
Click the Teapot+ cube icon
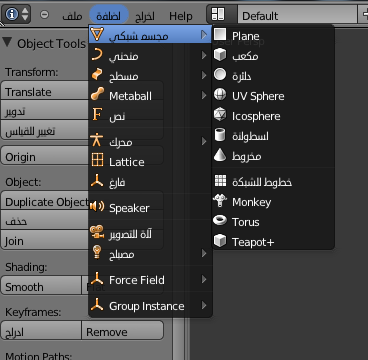click(x=220, y=241)
